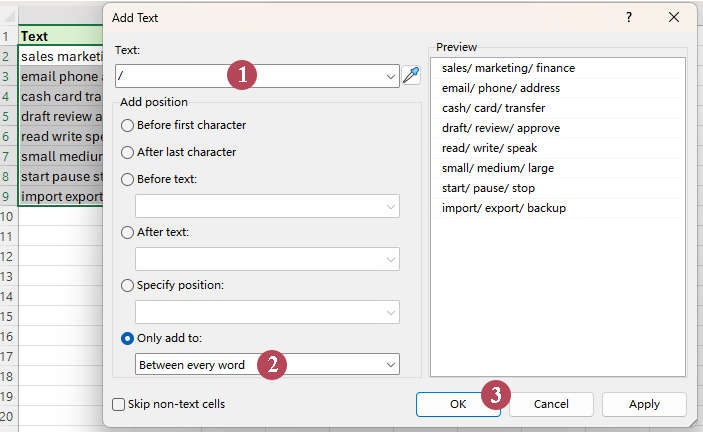Open the After text combo box
This screenshot has height=433, width=703.
point(267,259)
